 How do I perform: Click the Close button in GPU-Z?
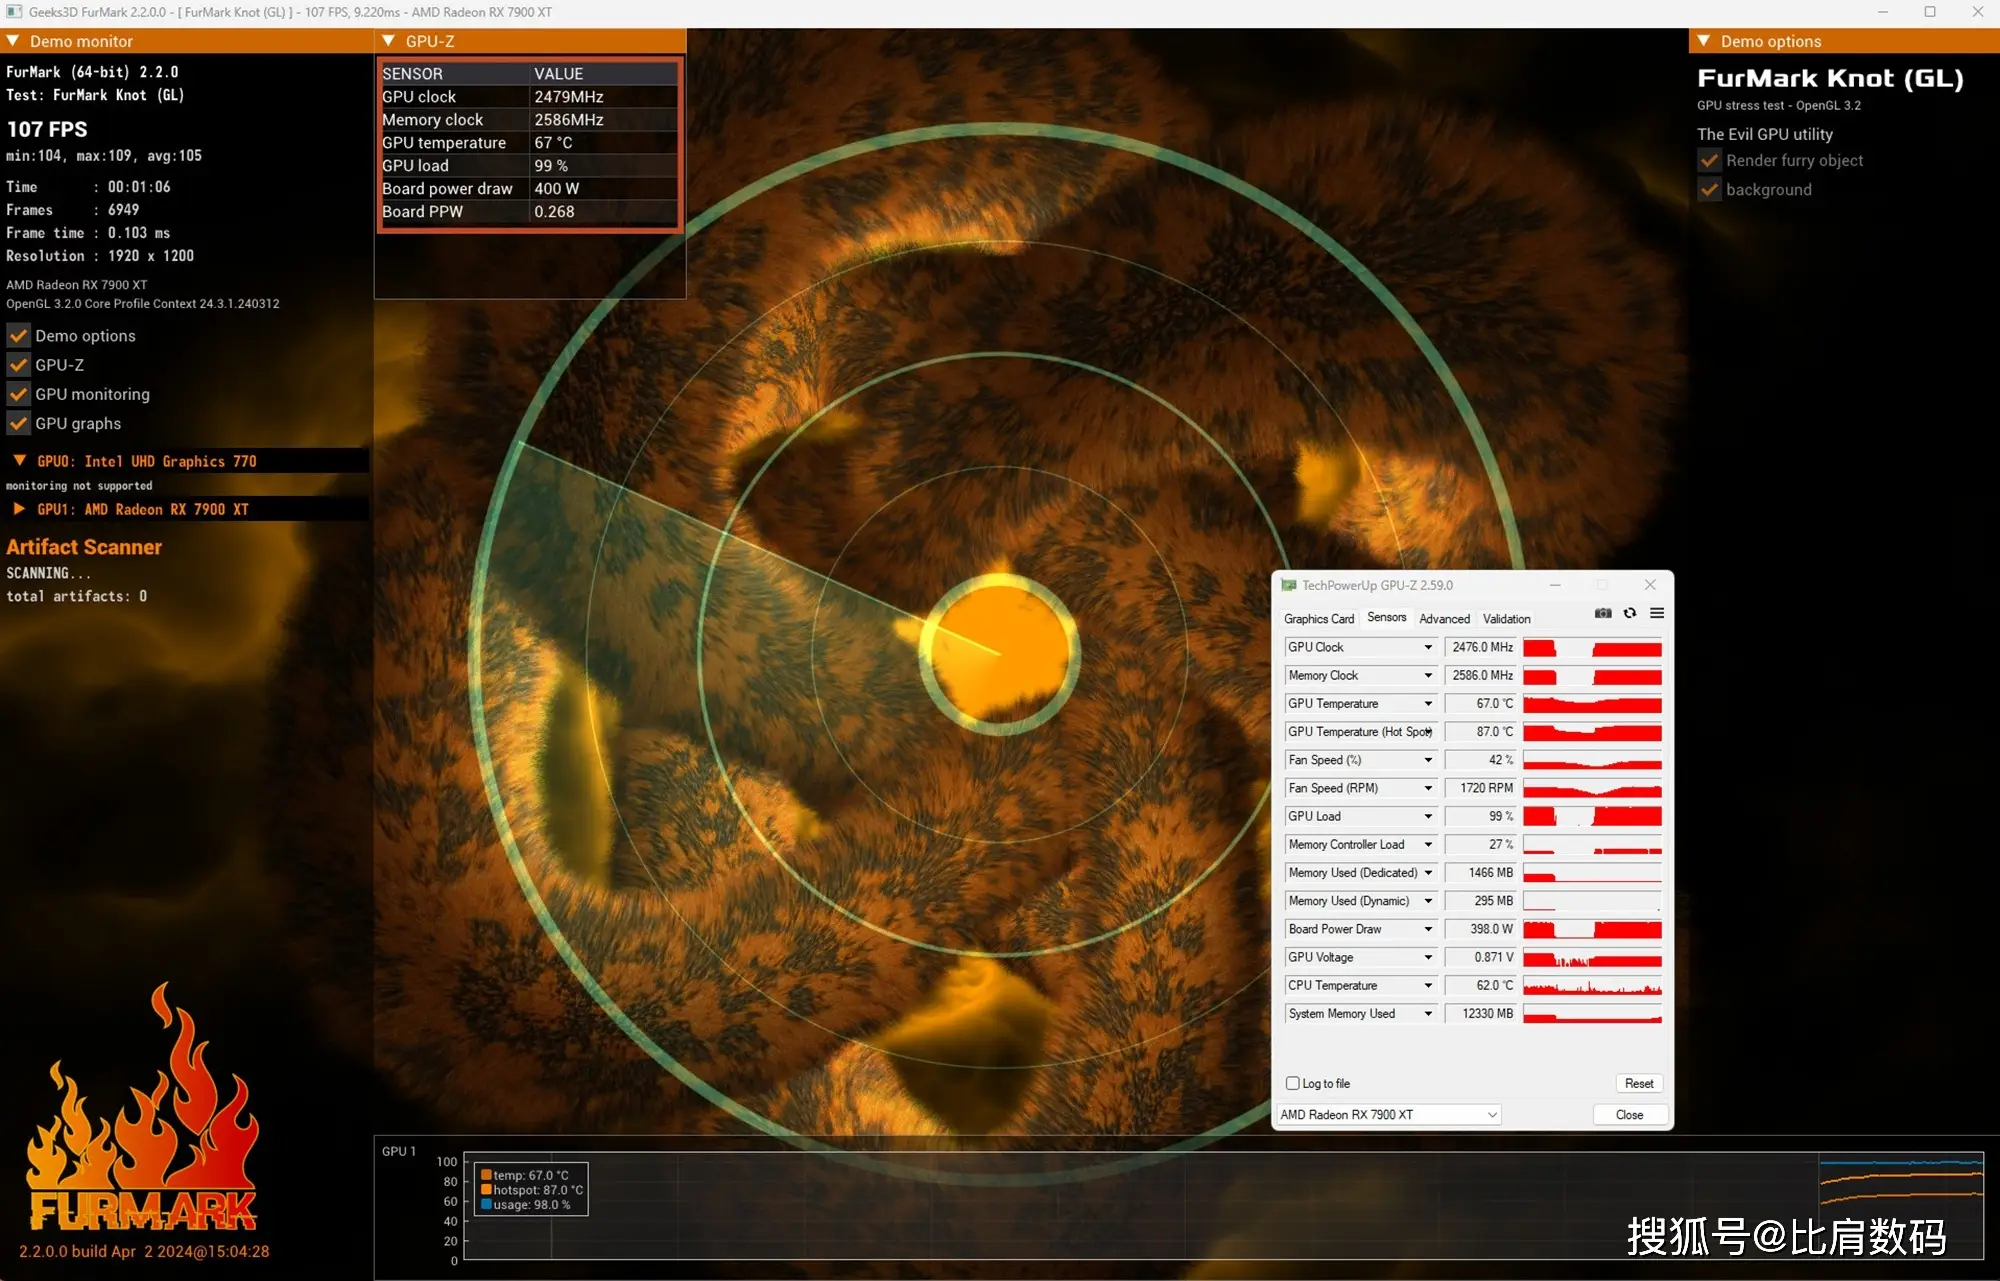coord(1628,1113)
